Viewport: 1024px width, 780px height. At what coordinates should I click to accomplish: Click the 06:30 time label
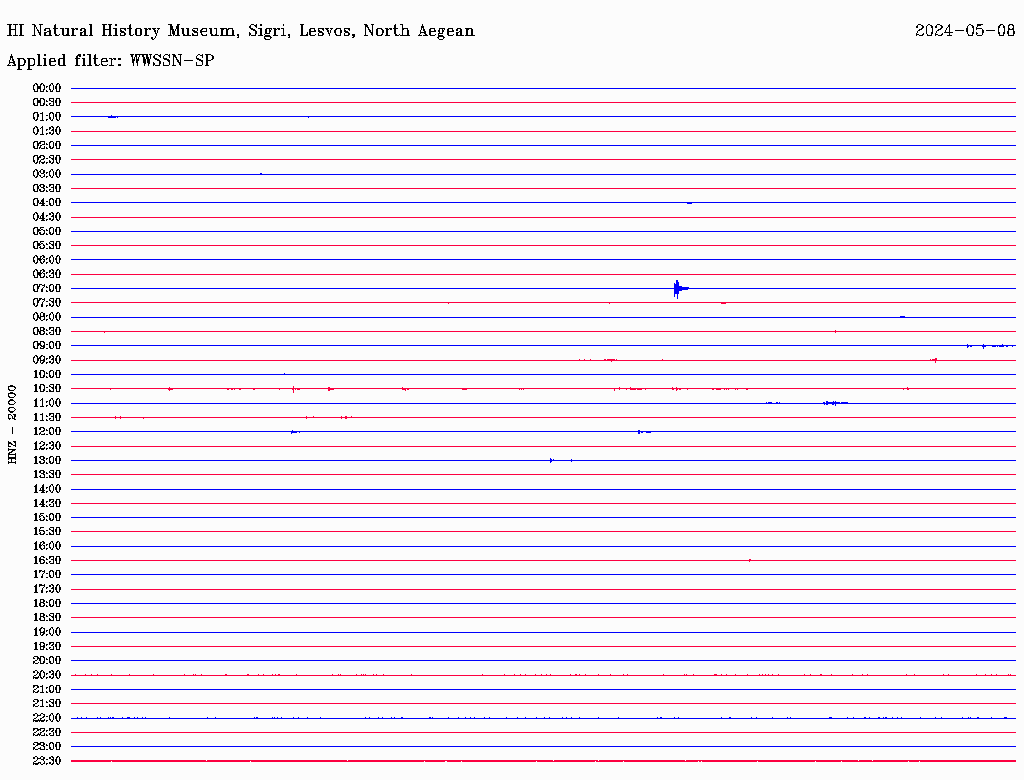[47, 274]
